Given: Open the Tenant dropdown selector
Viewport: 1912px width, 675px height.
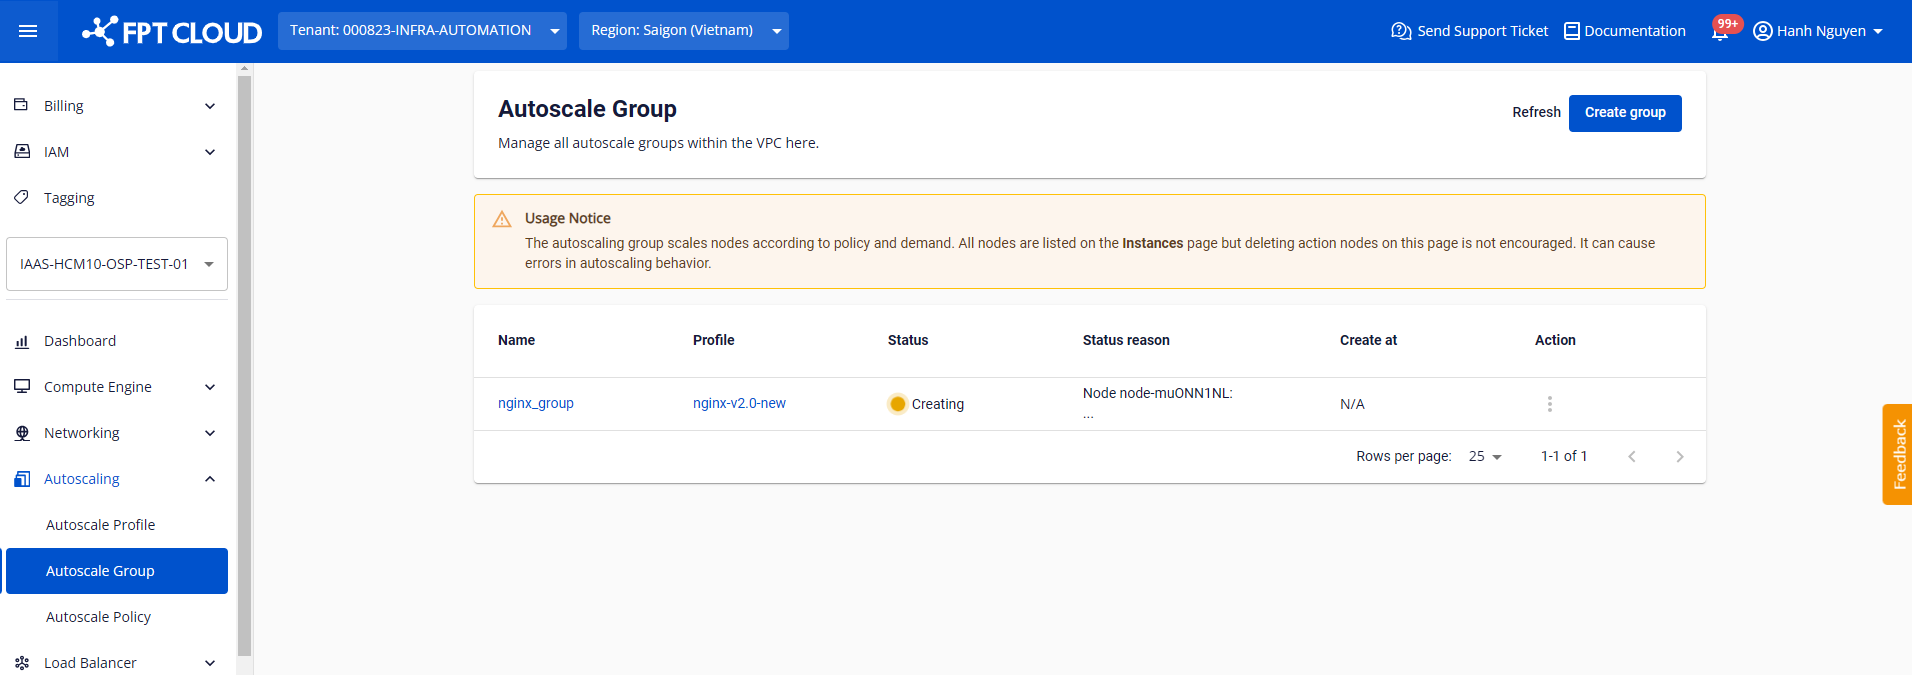Looking at the screenshot, I should 422,31.
